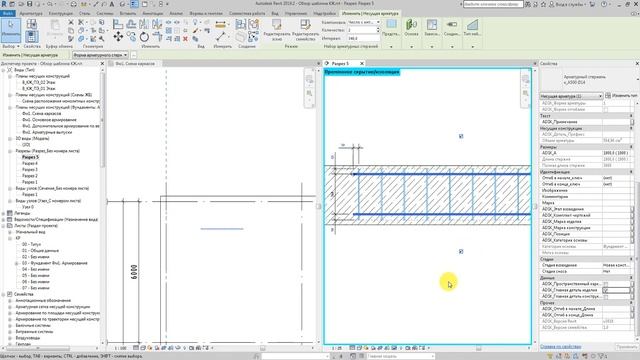Screen dimensions: 640x360
Task: Click the options button beside rebar shape dropdown
Action: [134, 55]
